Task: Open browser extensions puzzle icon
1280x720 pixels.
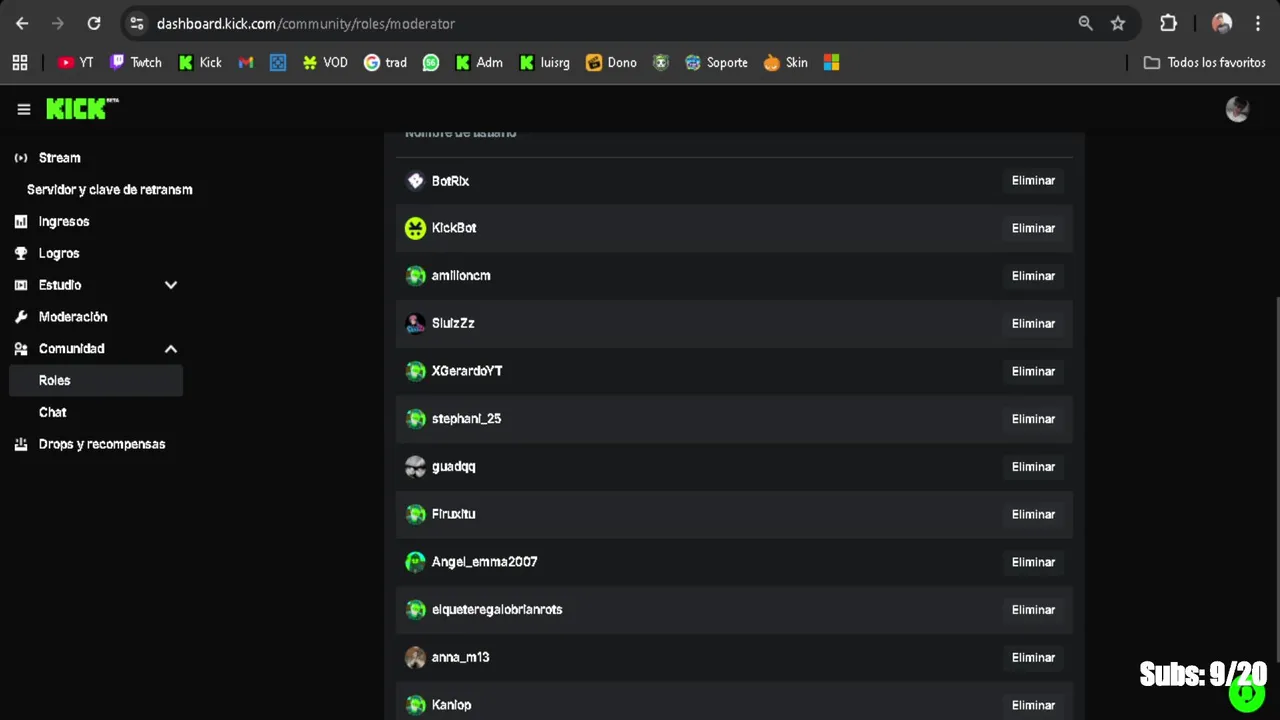Action: 1168,23
